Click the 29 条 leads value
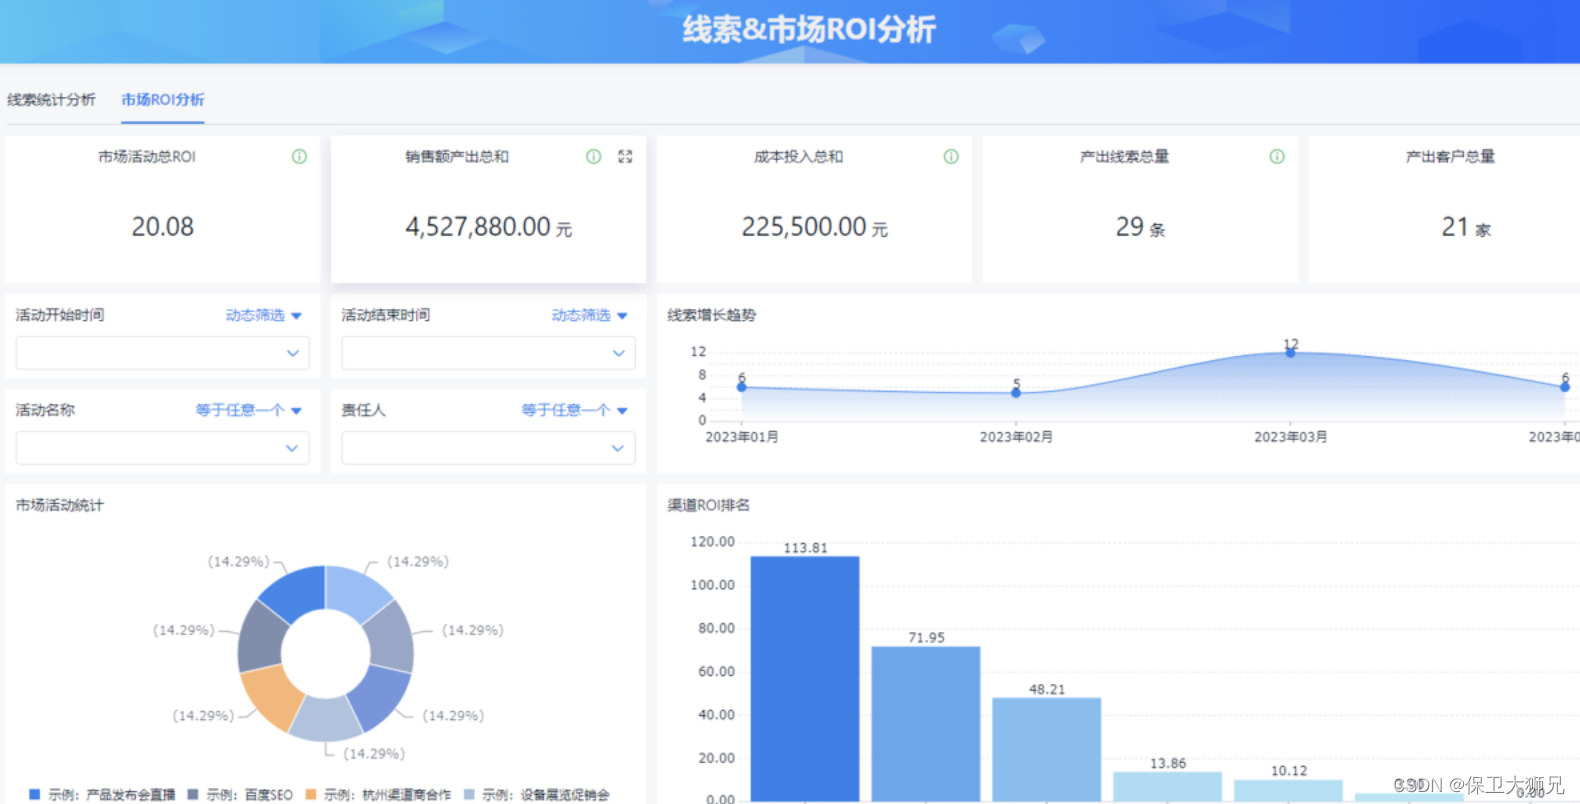The width and height of the screenshot is (1580, 804). (1140, 227)
